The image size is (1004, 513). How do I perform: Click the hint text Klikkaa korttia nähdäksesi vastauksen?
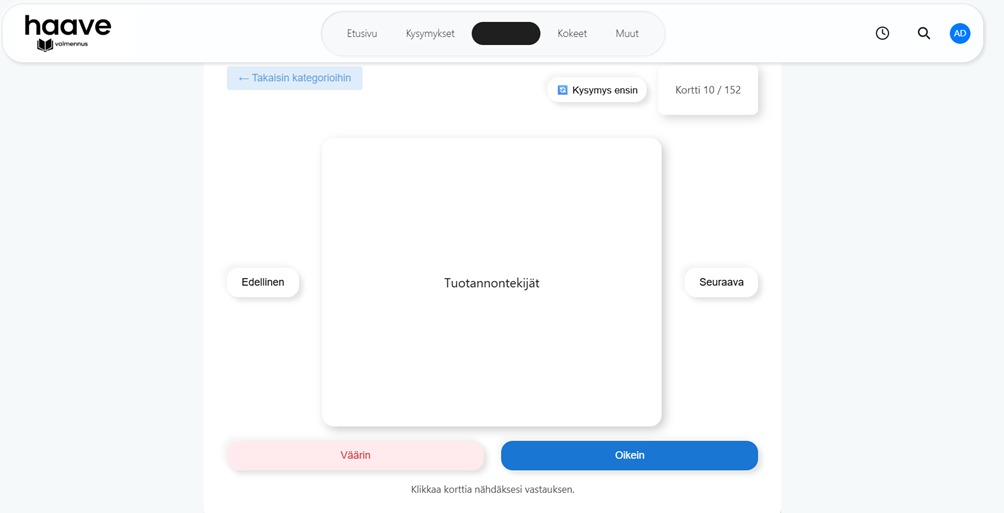tap(492, 490)
